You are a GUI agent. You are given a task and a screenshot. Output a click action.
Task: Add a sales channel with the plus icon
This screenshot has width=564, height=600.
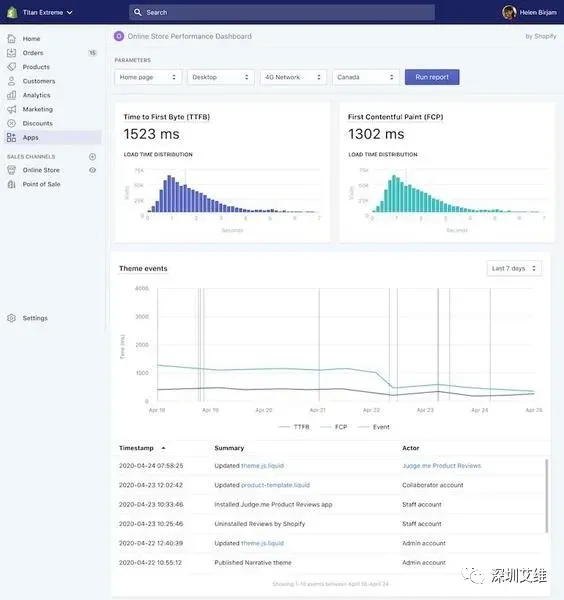point(92,157)
